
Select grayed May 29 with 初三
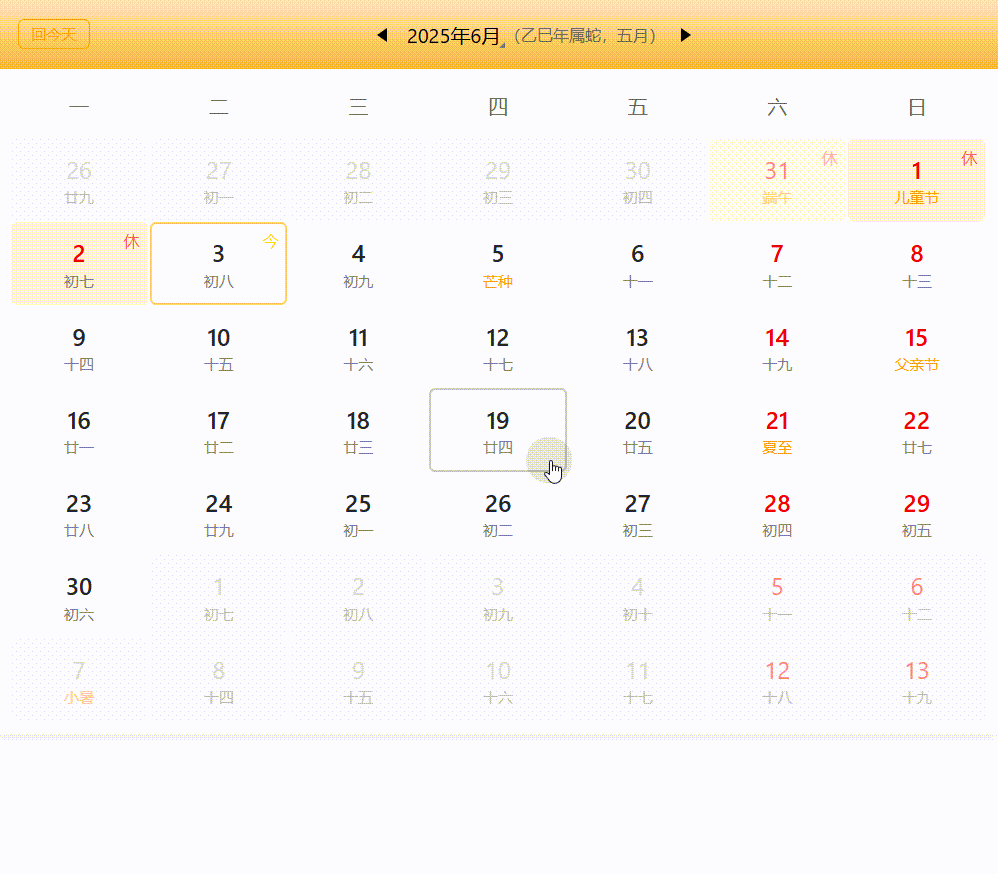coord(498,181)
